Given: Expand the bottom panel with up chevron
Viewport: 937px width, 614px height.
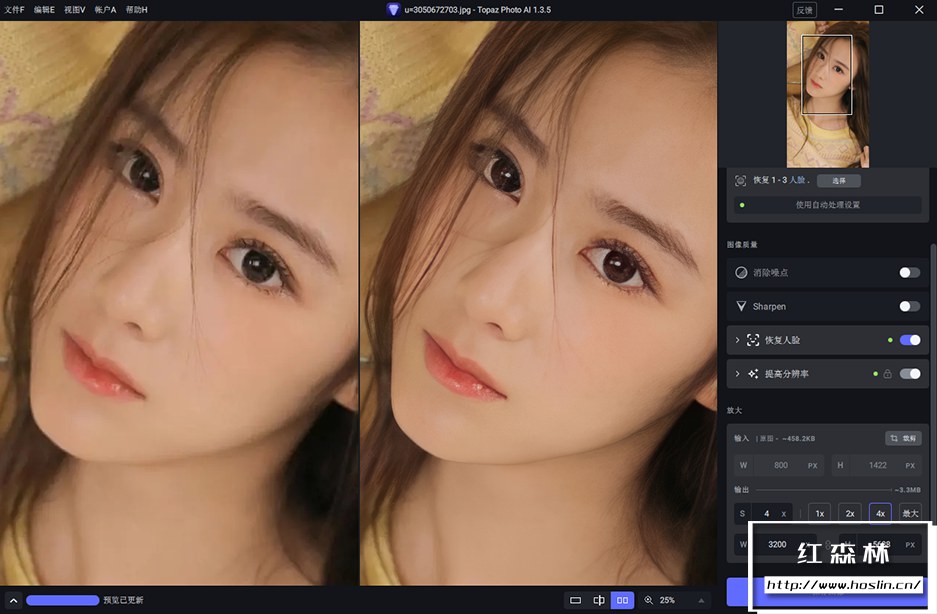Looking at the screenshot, I should point(13,600).
